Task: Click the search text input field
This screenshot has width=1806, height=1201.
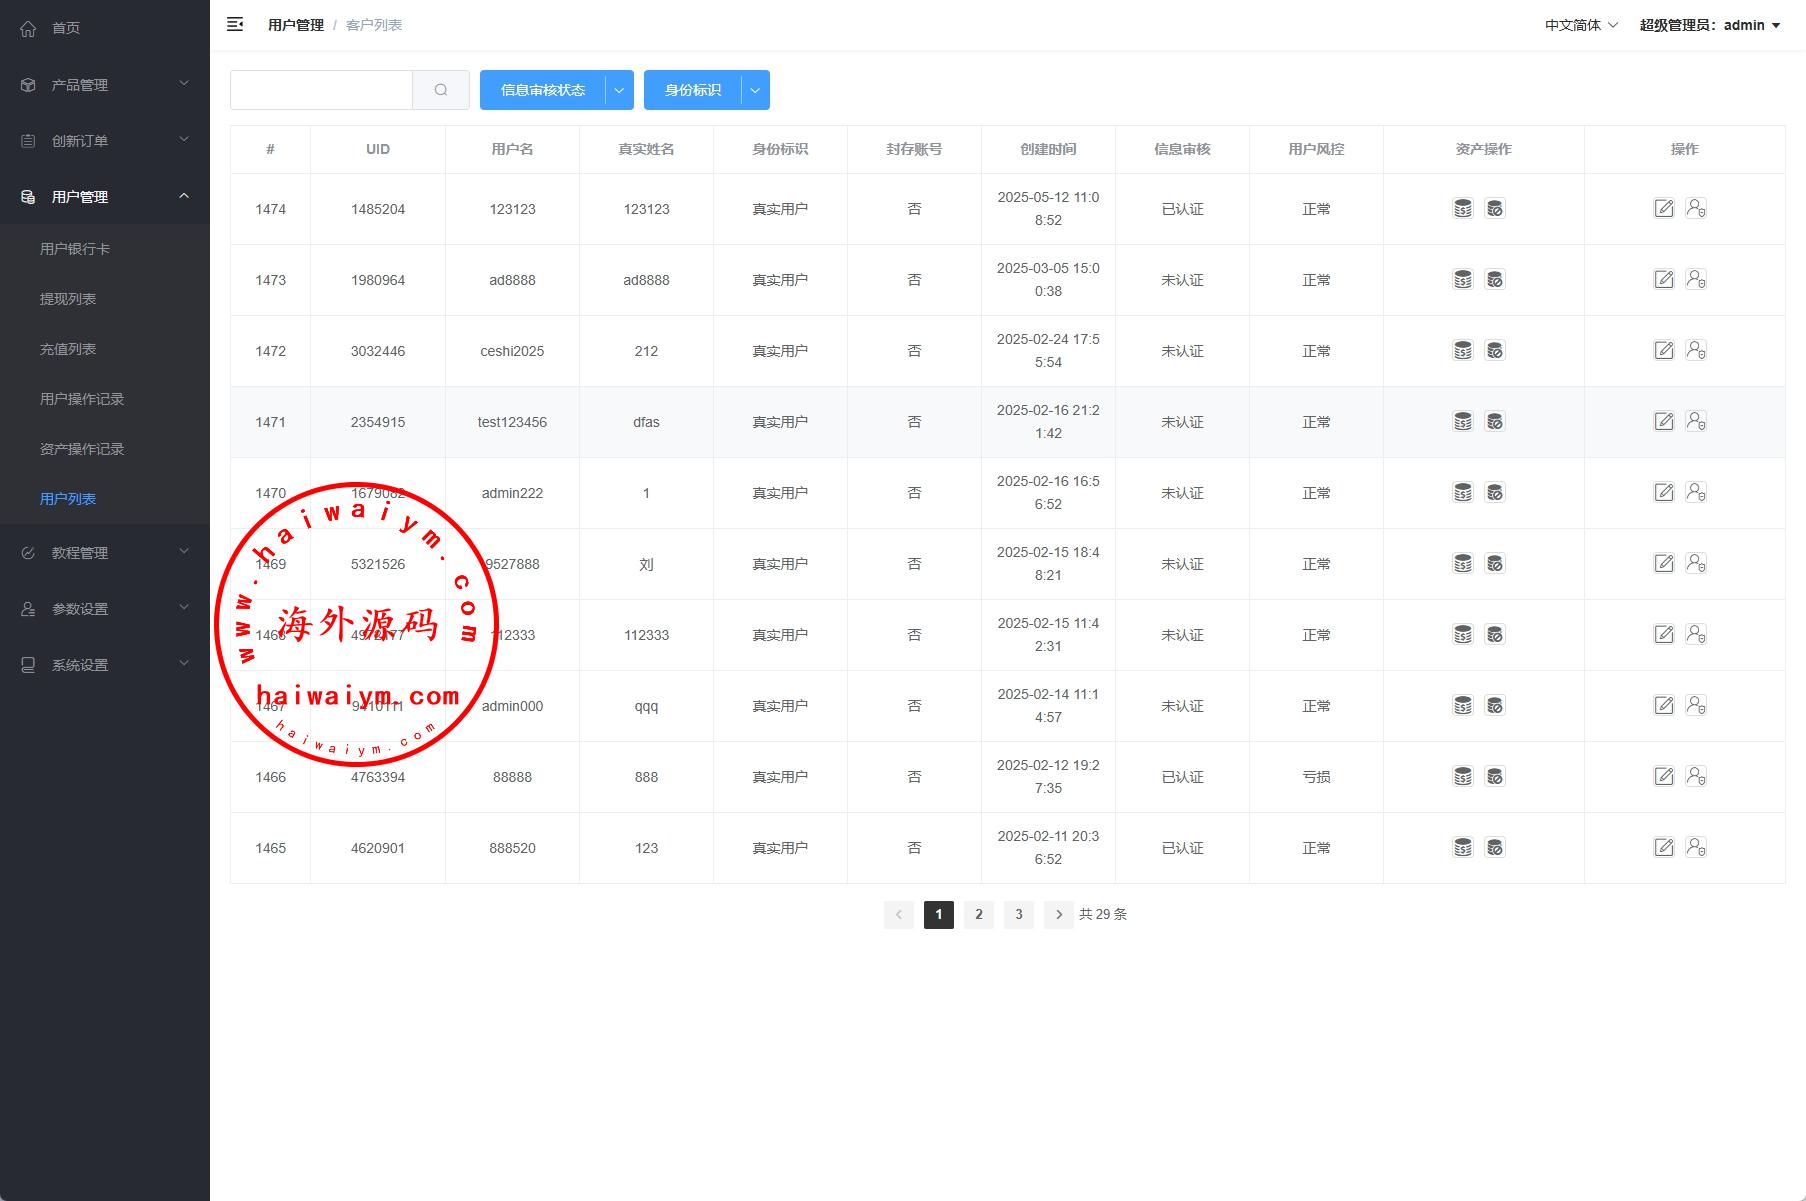Action: tap(321, 90)
